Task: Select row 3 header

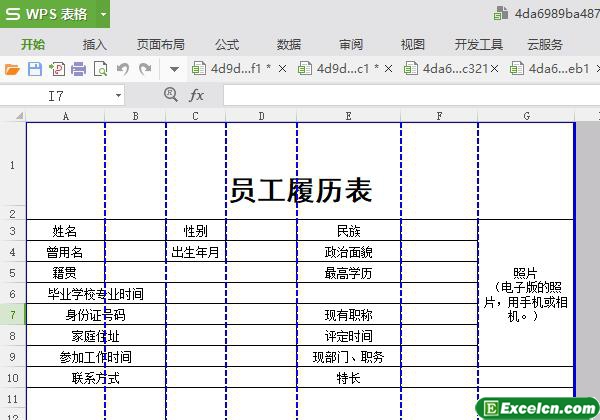Action: coord(13,231)
